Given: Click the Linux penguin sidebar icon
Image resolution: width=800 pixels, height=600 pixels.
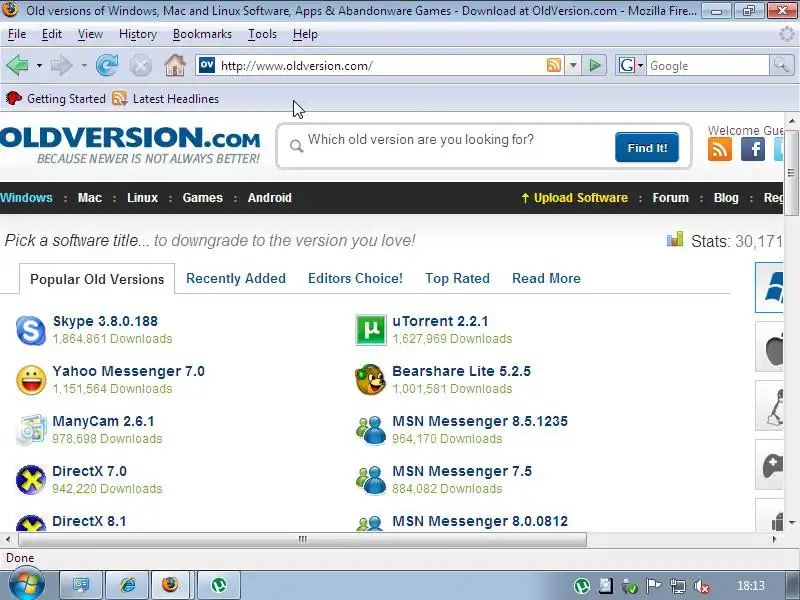Looking at the screenshot, I should [x=769, y=406].
